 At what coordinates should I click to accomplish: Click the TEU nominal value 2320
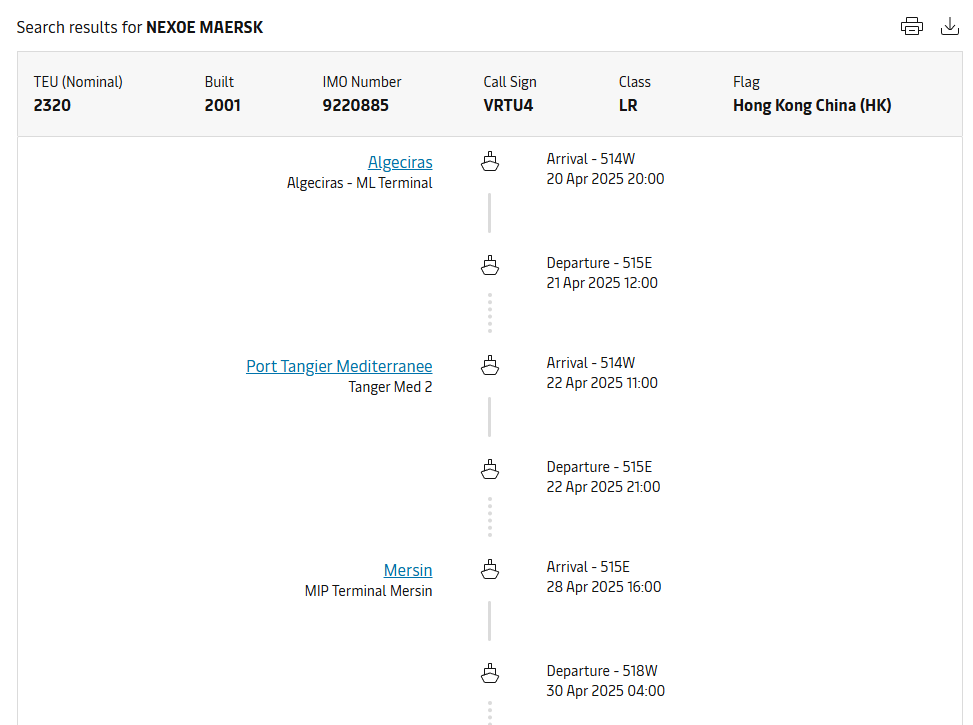52,105
